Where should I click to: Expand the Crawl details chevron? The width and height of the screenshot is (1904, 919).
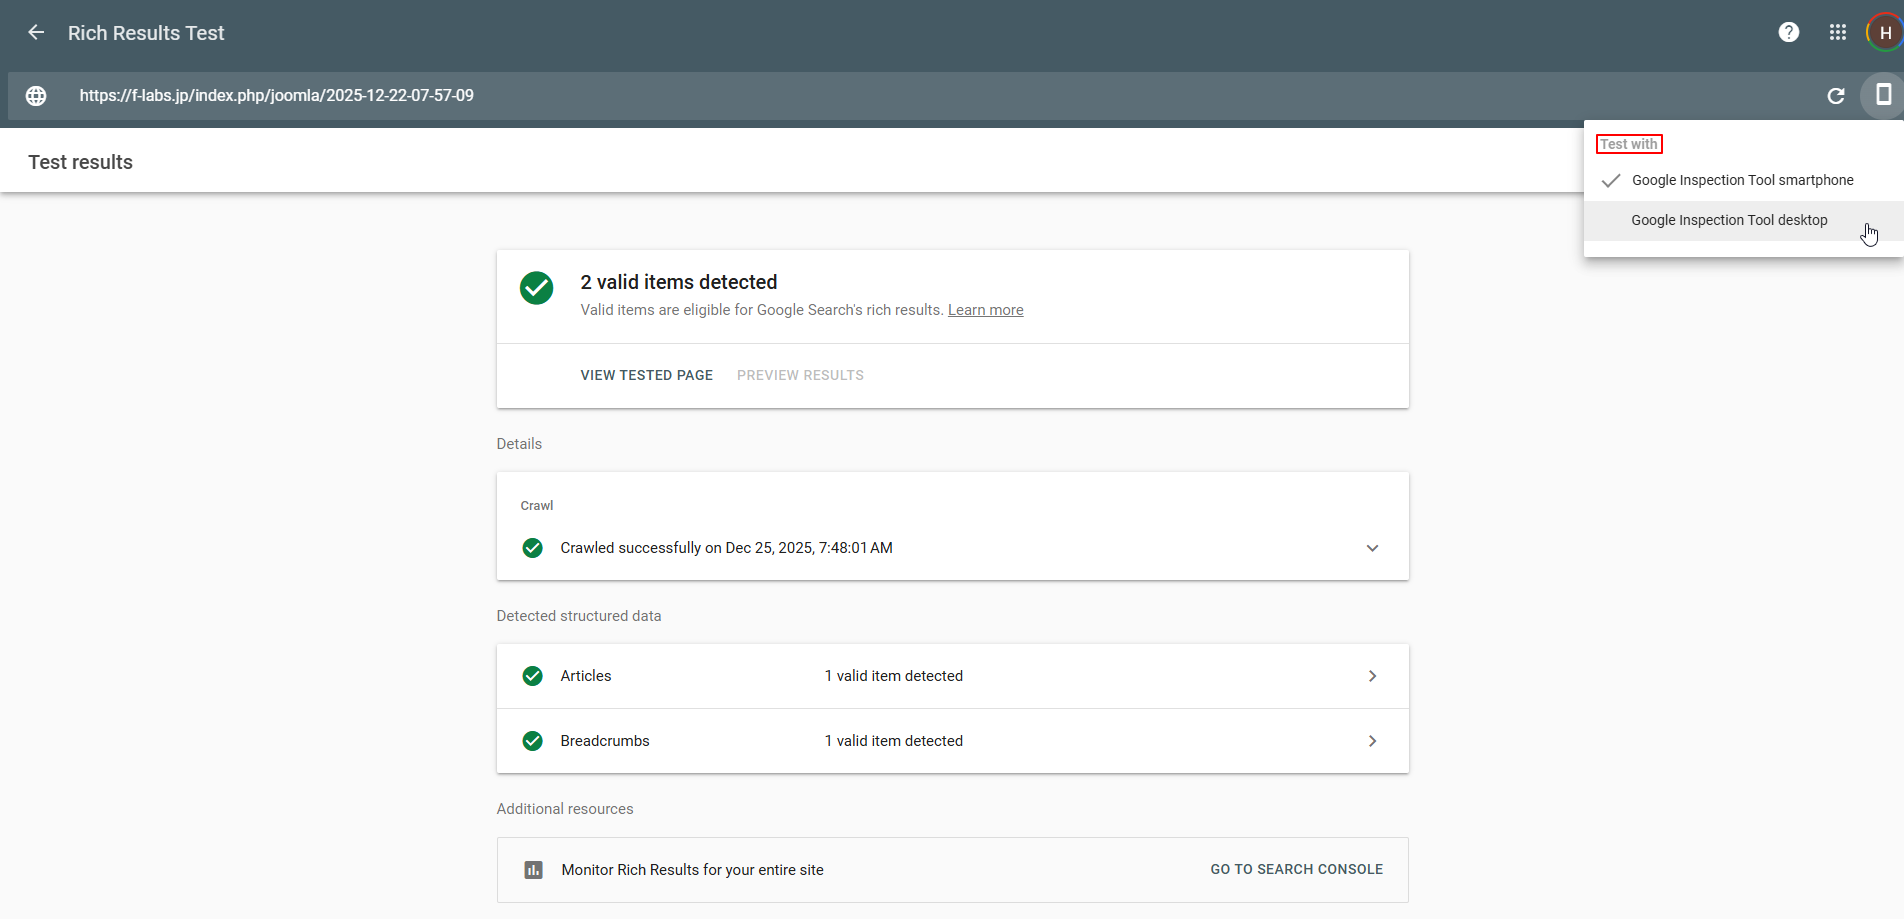pos(1372,548)
